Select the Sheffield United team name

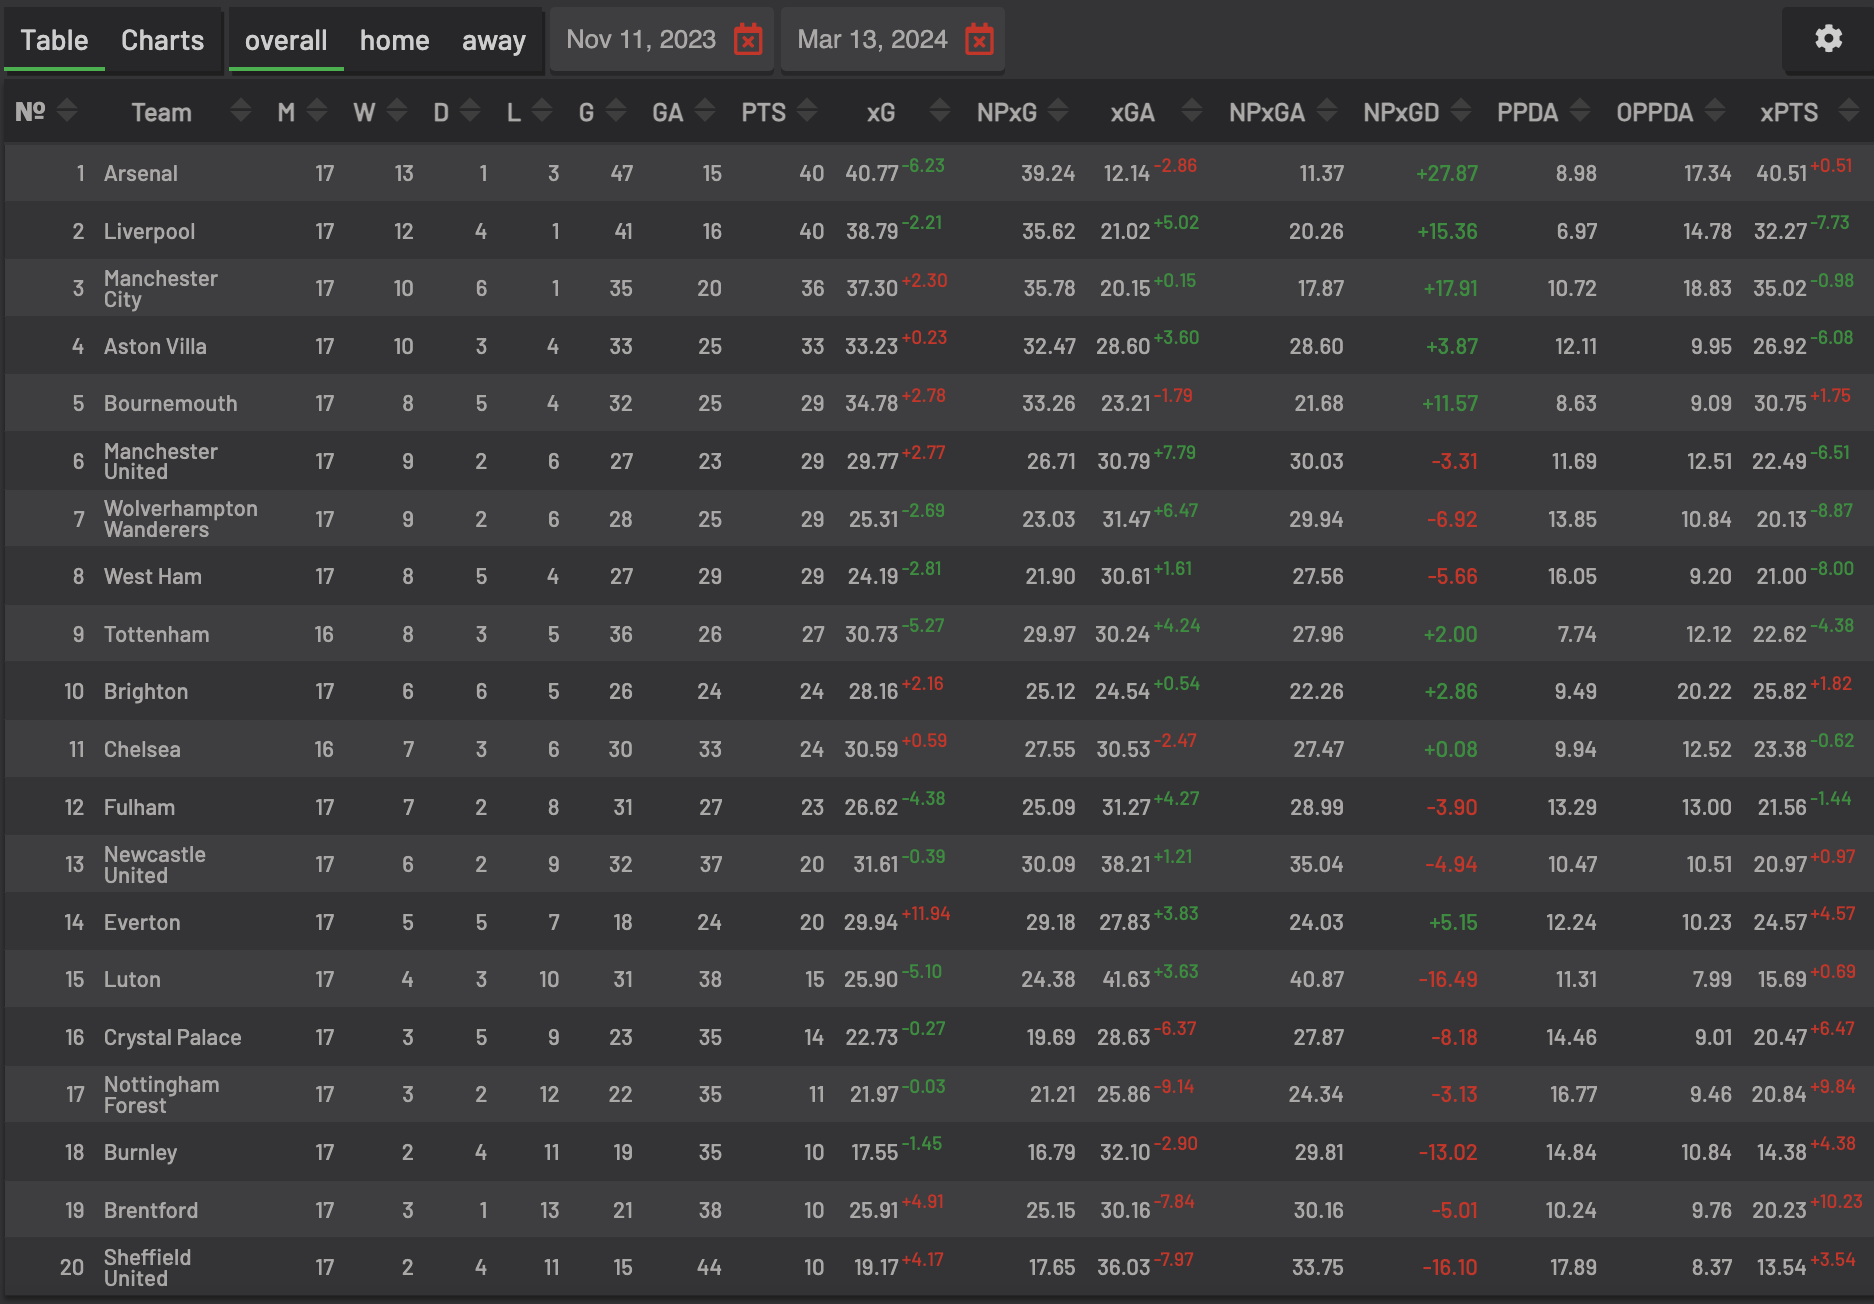pyautogui.click(x=148, y=1267)
